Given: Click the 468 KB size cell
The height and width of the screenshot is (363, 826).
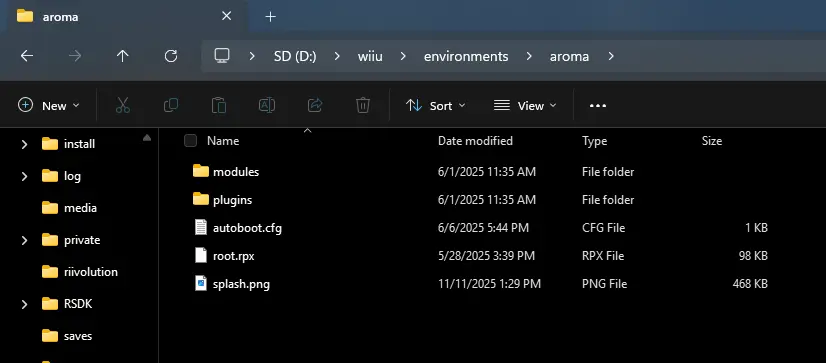Looking at the screenshot, I should point(750,284).
